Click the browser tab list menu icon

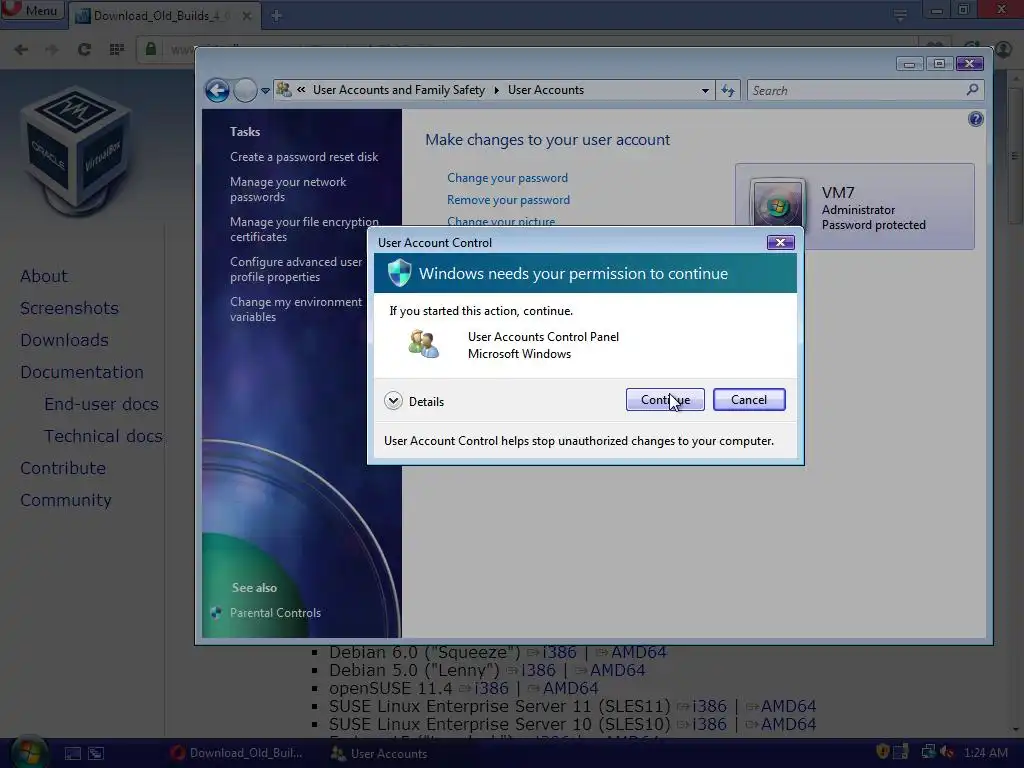(x=900, y=14)
